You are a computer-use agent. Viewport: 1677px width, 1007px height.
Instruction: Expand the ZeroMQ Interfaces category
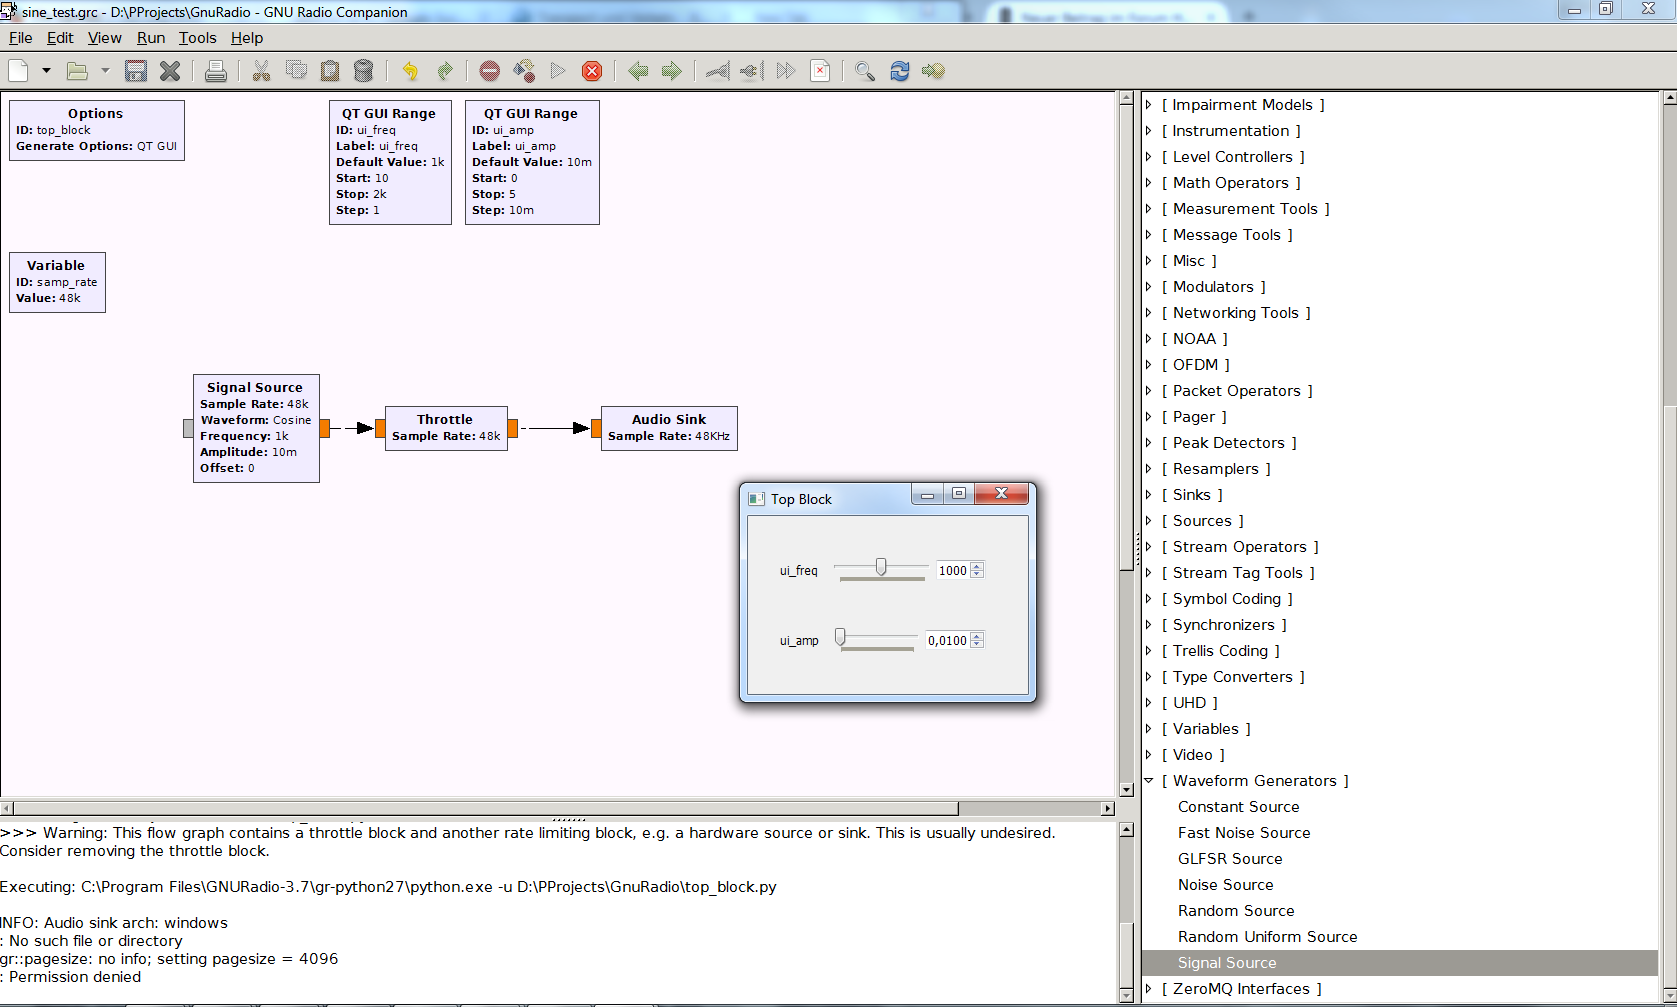(1149, 989)
